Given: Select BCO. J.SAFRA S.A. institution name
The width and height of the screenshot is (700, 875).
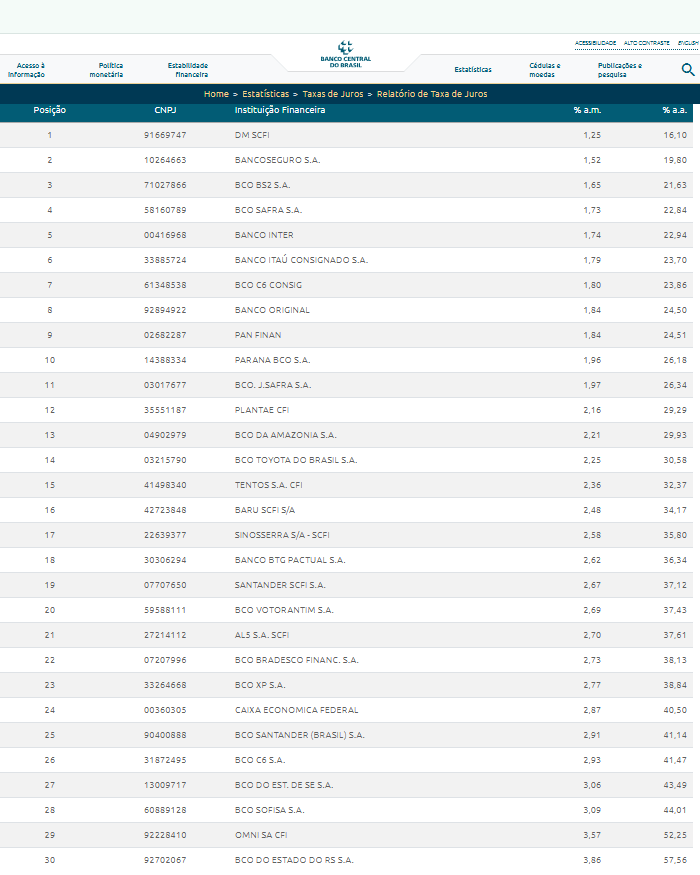Looking at the screenshot, I should (273, 385).
